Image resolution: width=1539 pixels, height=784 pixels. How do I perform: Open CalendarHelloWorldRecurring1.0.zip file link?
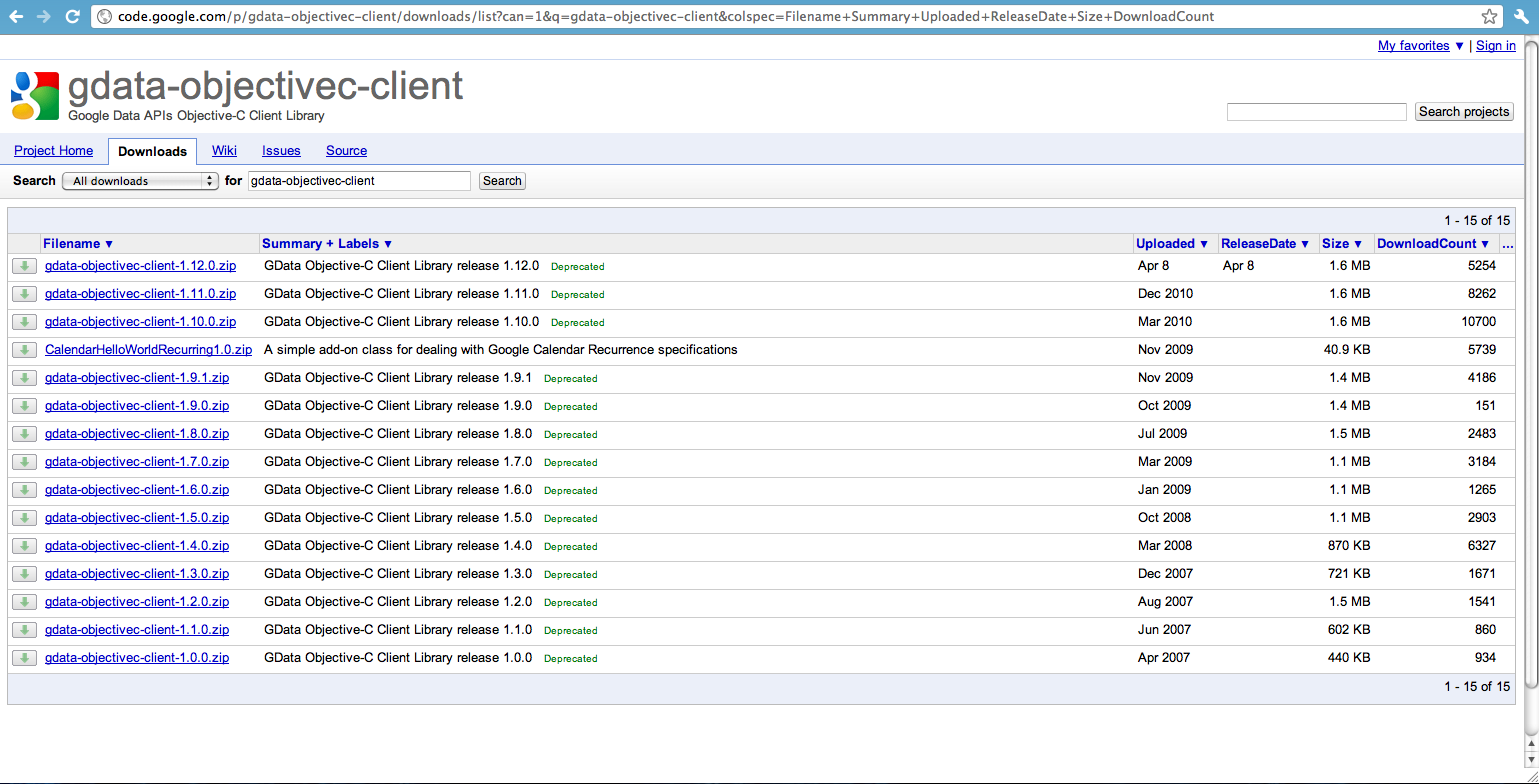point(148,350)
